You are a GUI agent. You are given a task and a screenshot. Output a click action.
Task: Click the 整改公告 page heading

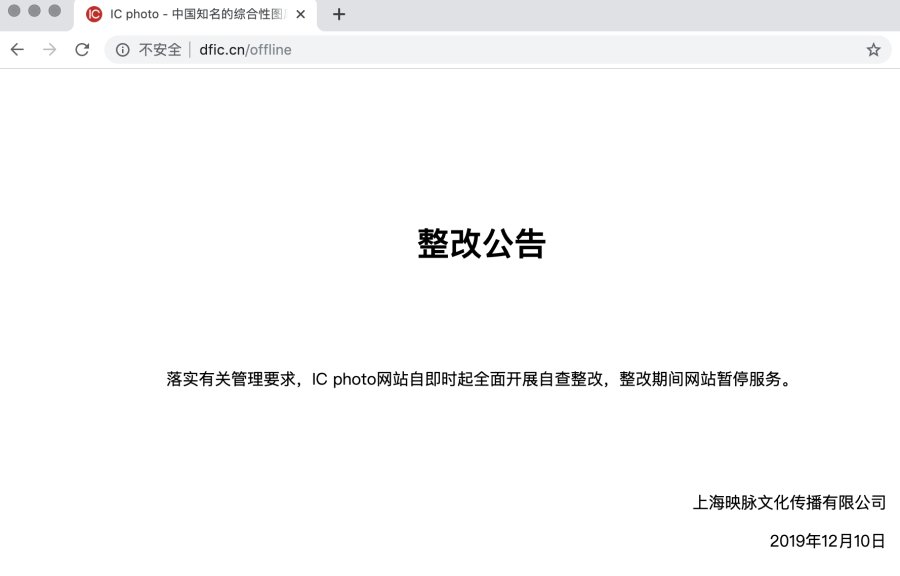tap(481, 244)
